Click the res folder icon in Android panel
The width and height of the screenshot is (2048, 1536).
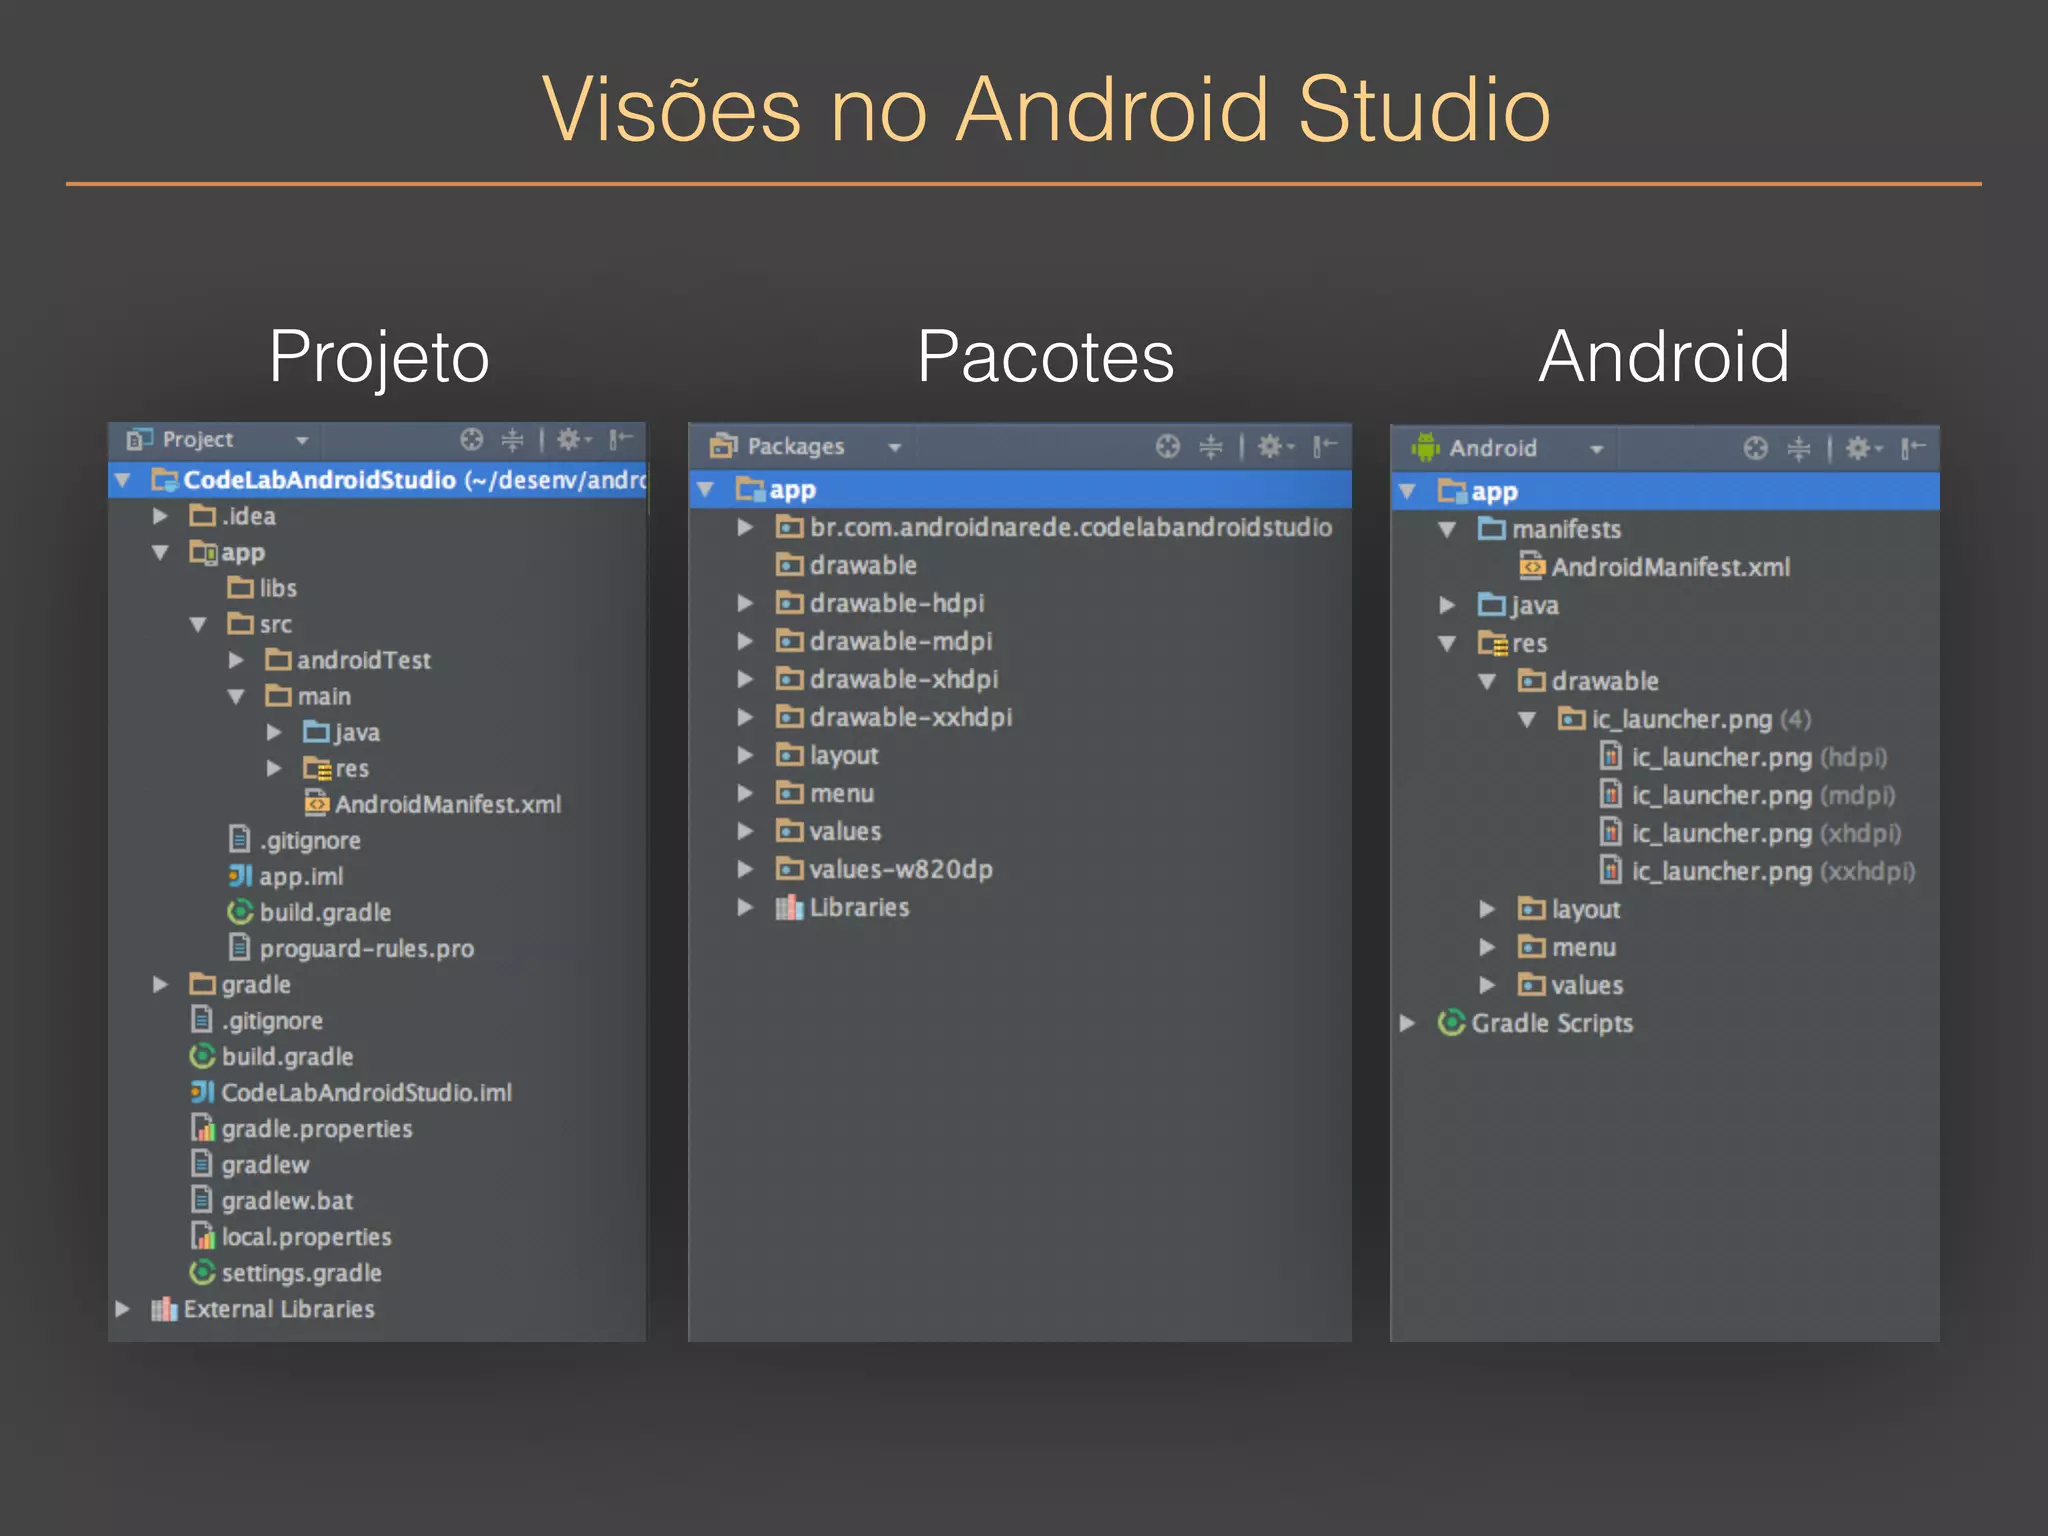coord(1493,642)
